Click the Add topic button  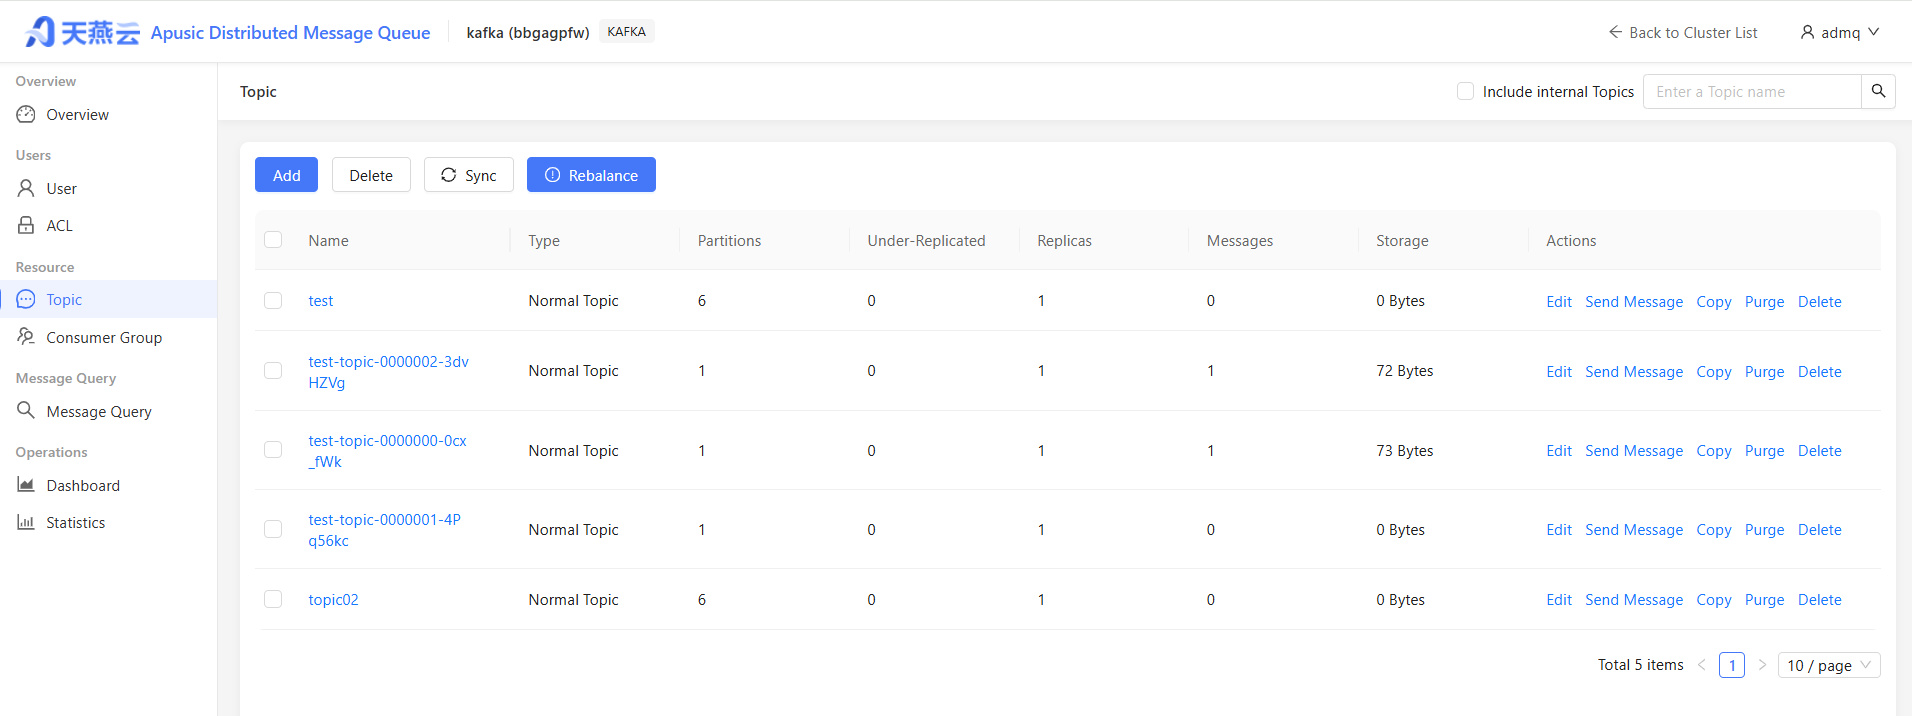[x=286, y=175]
